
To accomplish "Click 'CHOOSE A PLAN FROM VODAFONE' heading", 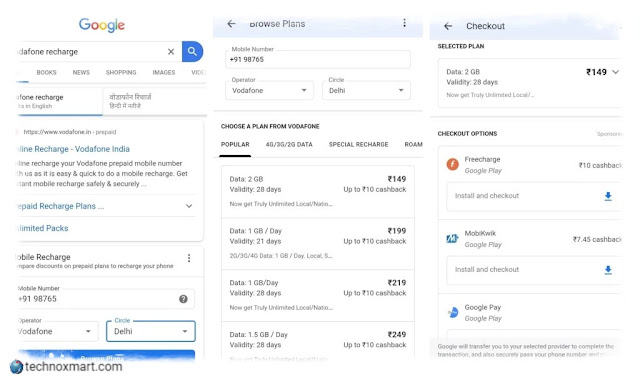I will [x=270, y=126].
